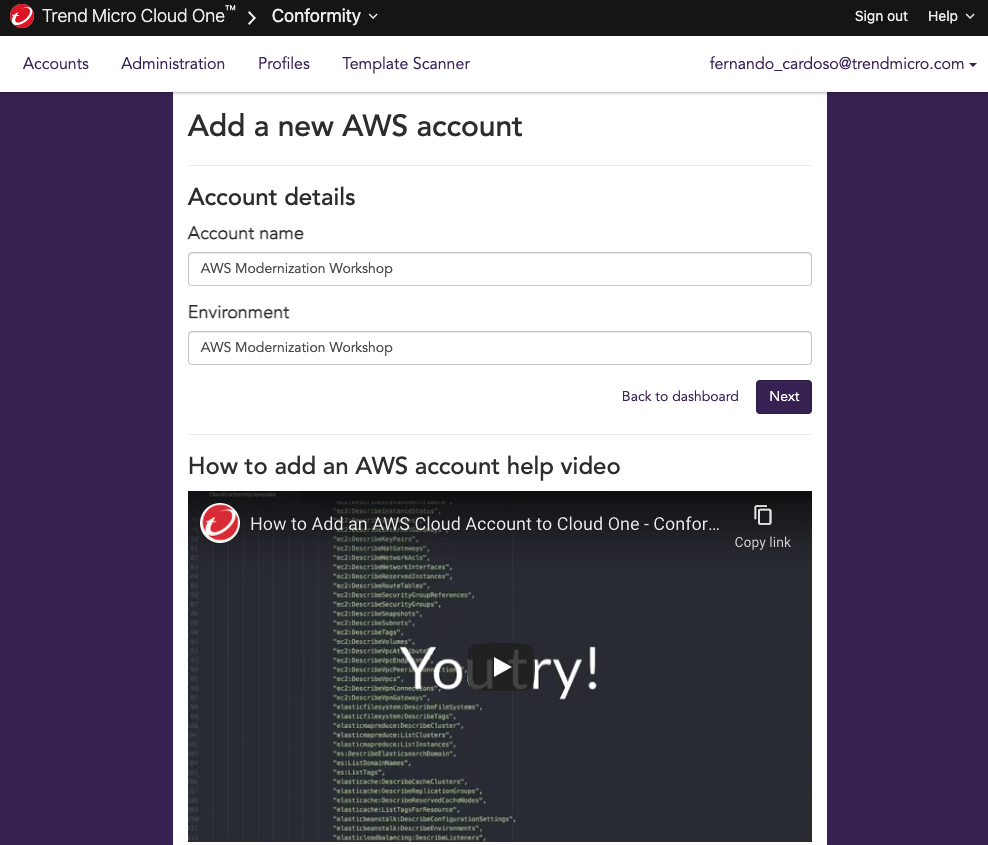Click into the Environment text field
Screen dimensions: 988x845
tap(500, 348)
